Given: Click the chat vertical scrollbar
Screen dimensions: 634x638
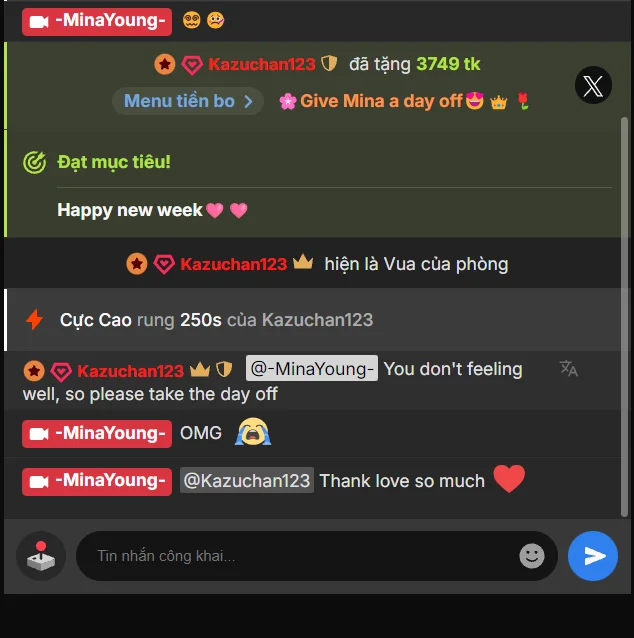Looking at the screenshot, I should point(624,317).
